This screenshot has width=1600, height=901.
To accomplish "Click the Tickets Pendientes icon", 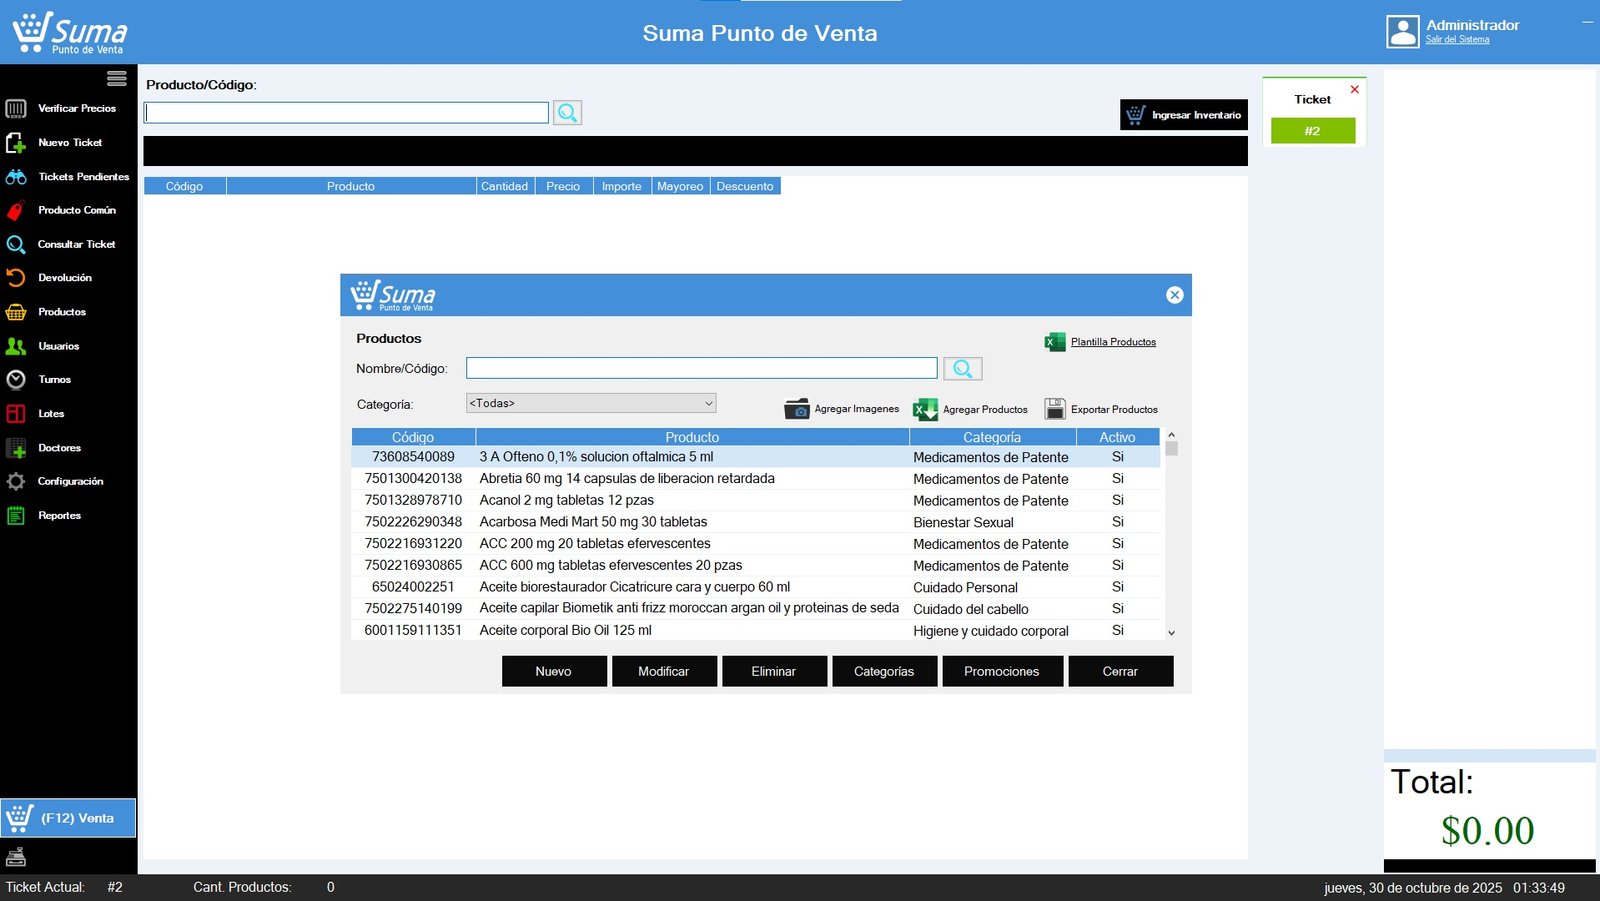I will (15, 176).
